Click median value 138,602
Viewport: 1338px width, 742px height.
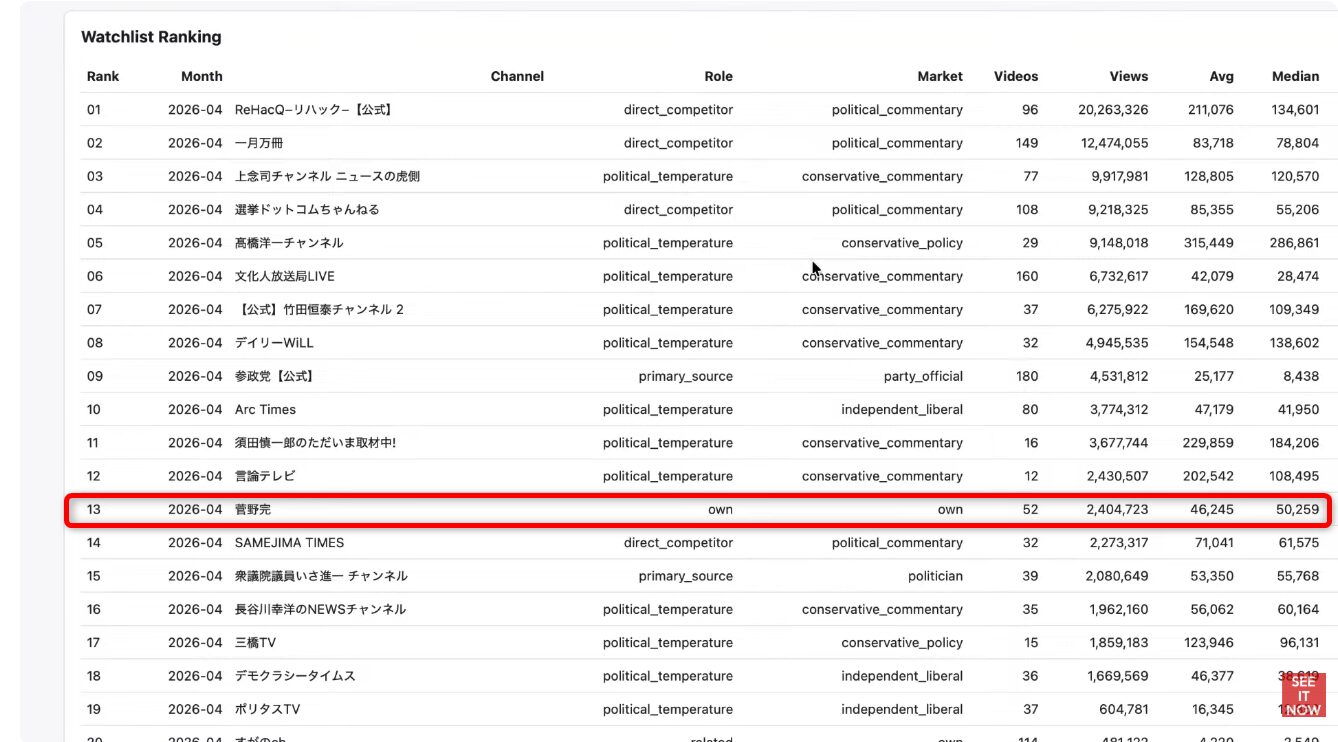pyautogui.click(x=1296, y=343)
